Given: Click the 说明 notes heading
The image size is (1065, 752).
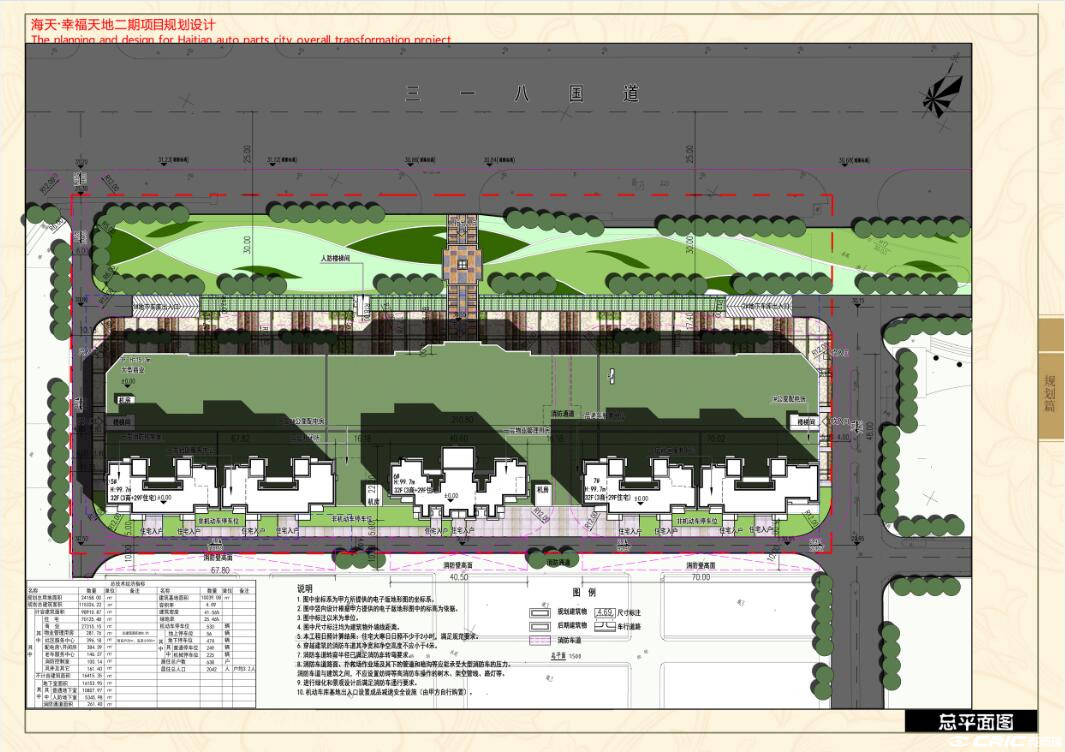Looking at the screenshot, I should (x=305, y=588).
